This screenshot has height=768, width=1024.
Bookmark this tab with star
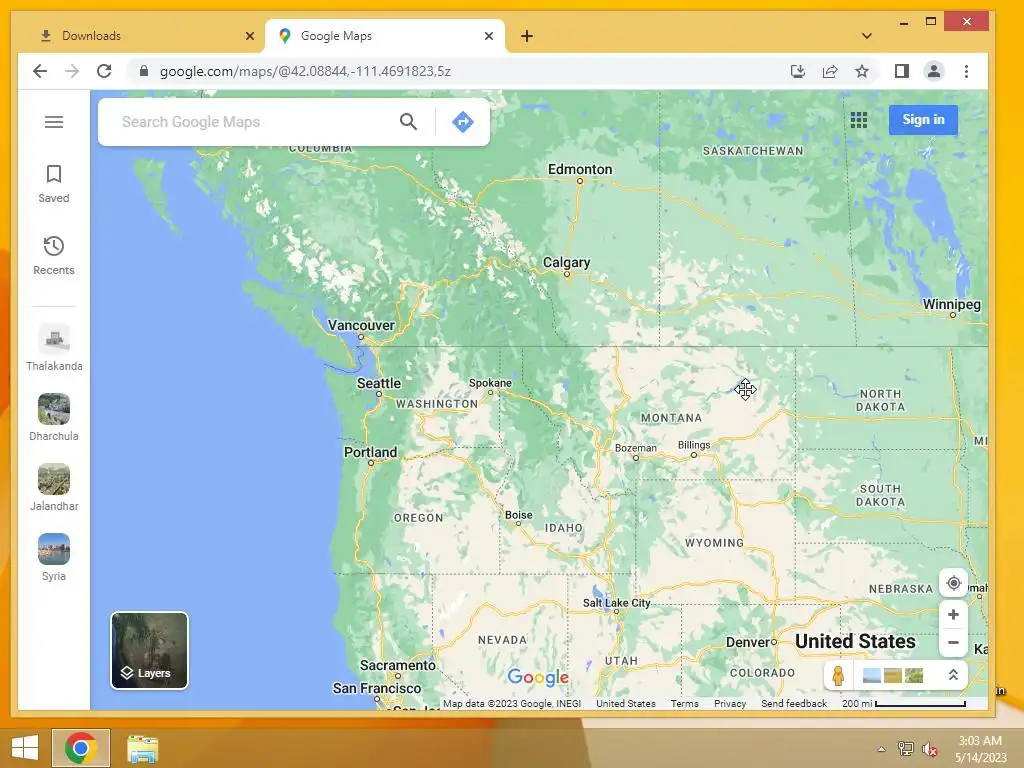click(x=862, y=71)
